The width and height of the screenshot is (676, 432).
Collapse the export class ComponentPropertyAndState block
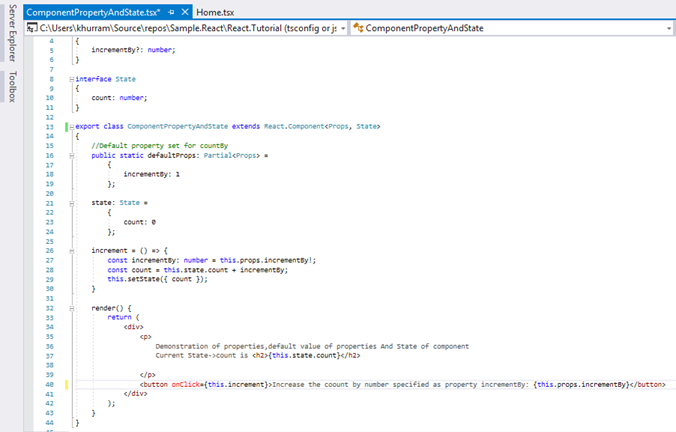coord(71,127)
